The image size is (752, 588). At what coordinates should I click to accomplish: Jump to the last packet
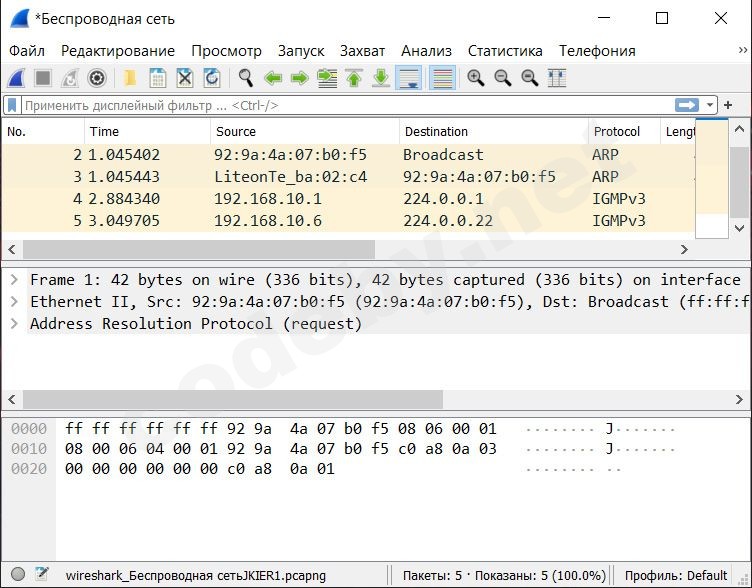(381, 78)
